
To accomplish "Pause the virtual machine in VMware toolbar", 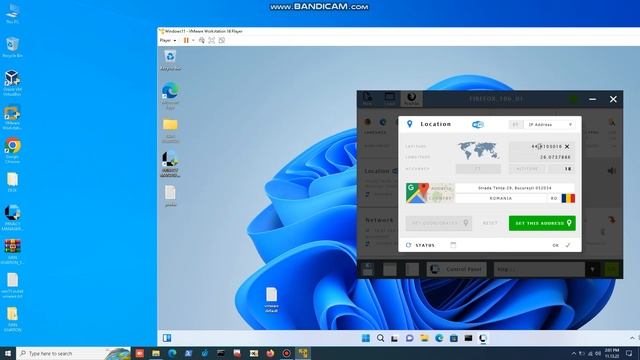I will [186, 40].
